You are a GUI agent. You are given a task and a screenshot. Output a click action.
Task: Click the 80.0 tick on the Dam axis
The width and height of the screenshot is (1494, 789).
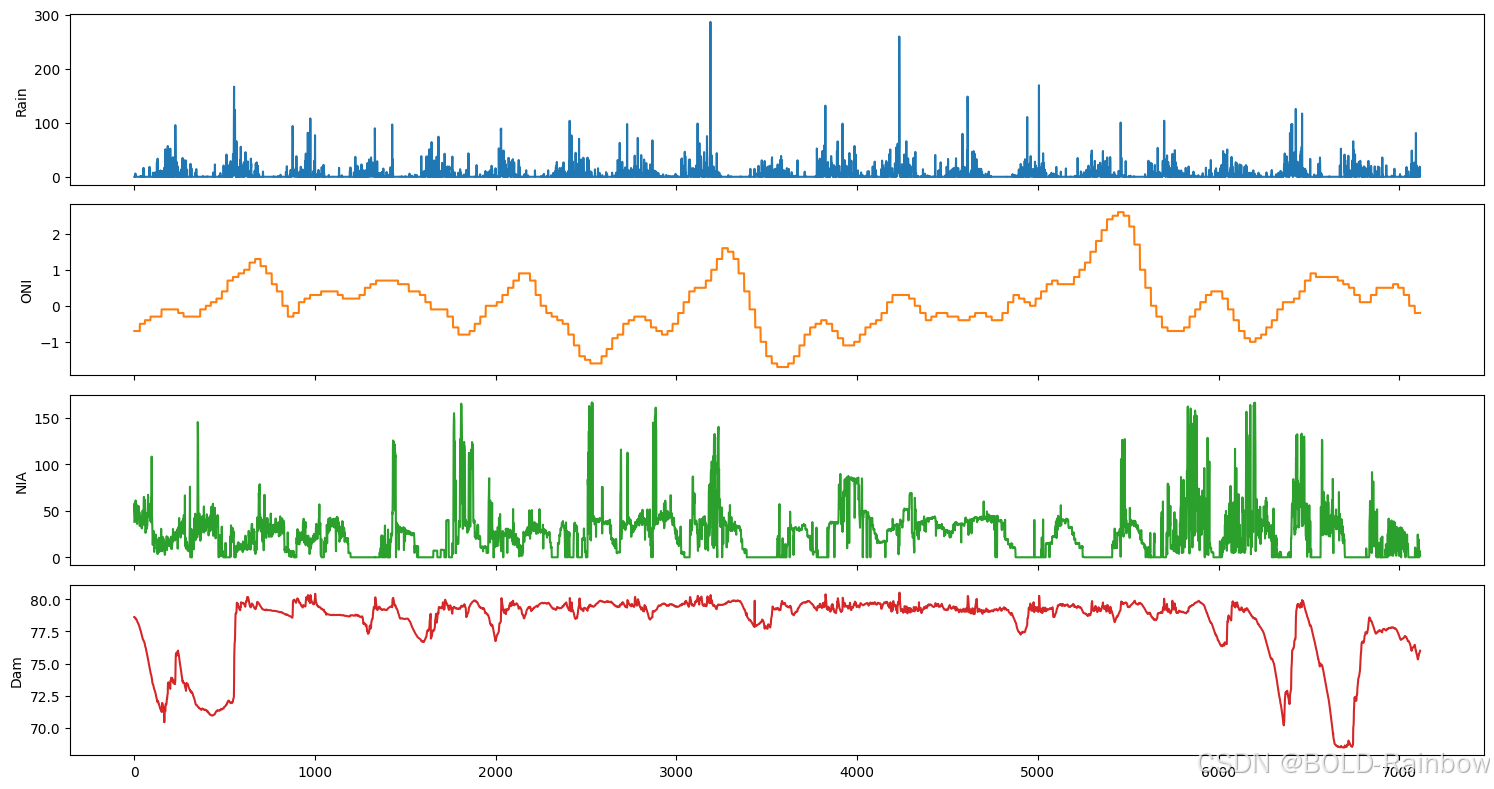click(43, 600)
